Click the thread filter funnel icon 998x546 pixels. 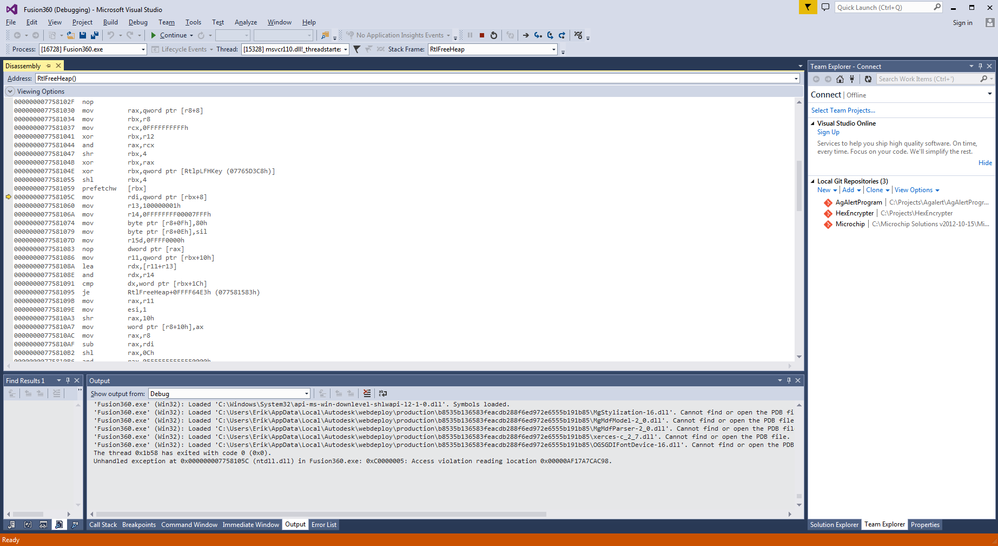click(x=356, y=49)
